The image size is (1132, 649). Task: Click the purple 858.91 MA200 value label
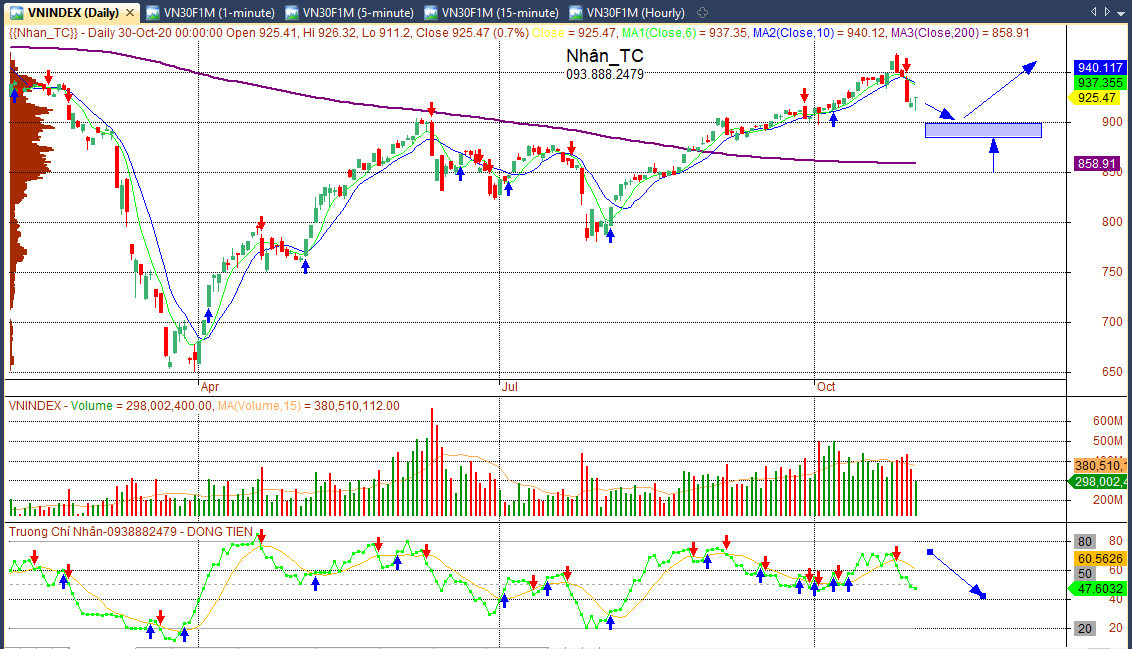pyautogui.click(x=1096, y=164)
